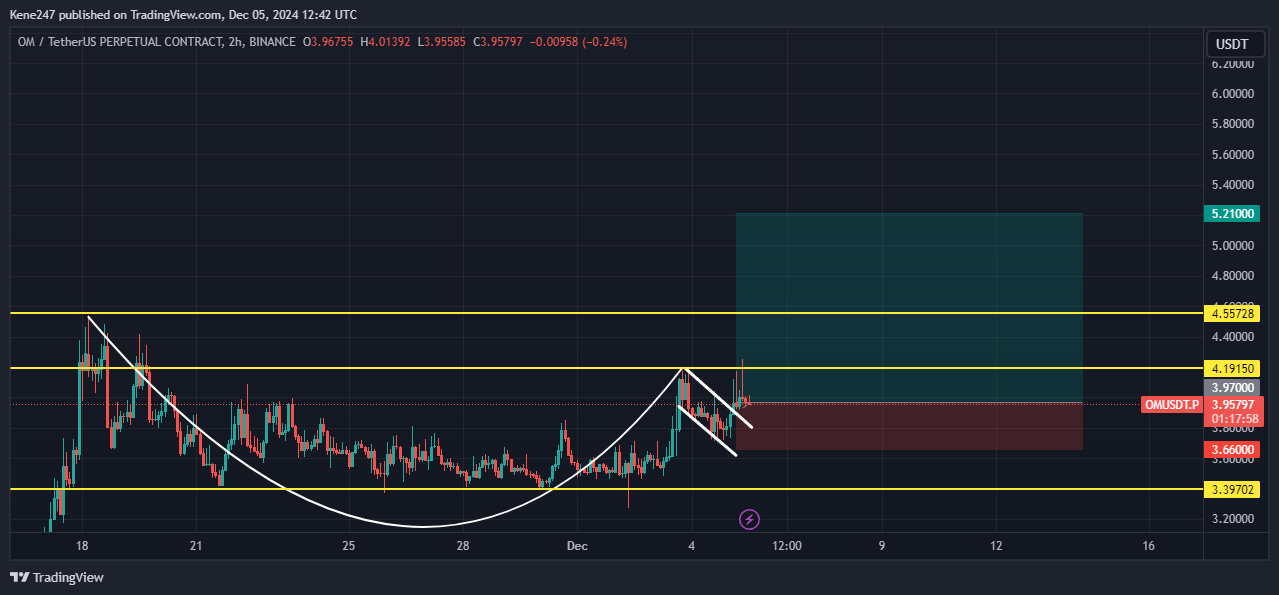Click the 18 date label on time axis

(x=82, y=546)
